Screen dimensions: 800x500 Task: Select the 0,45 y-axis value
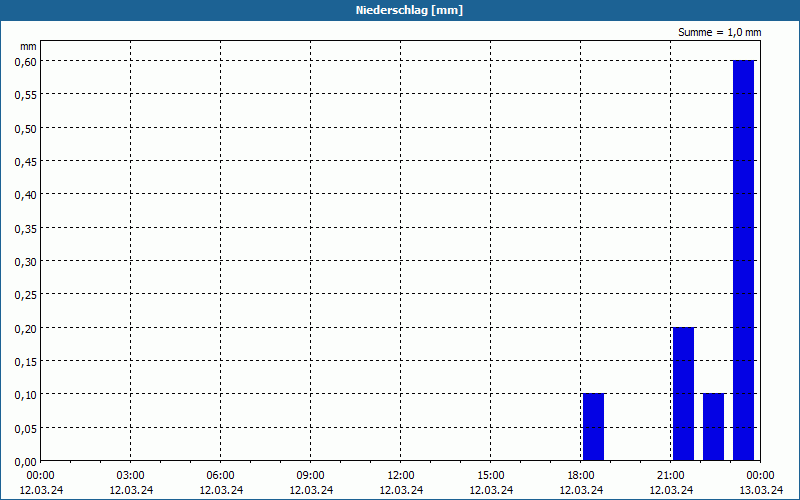click(x=26, y=162)
